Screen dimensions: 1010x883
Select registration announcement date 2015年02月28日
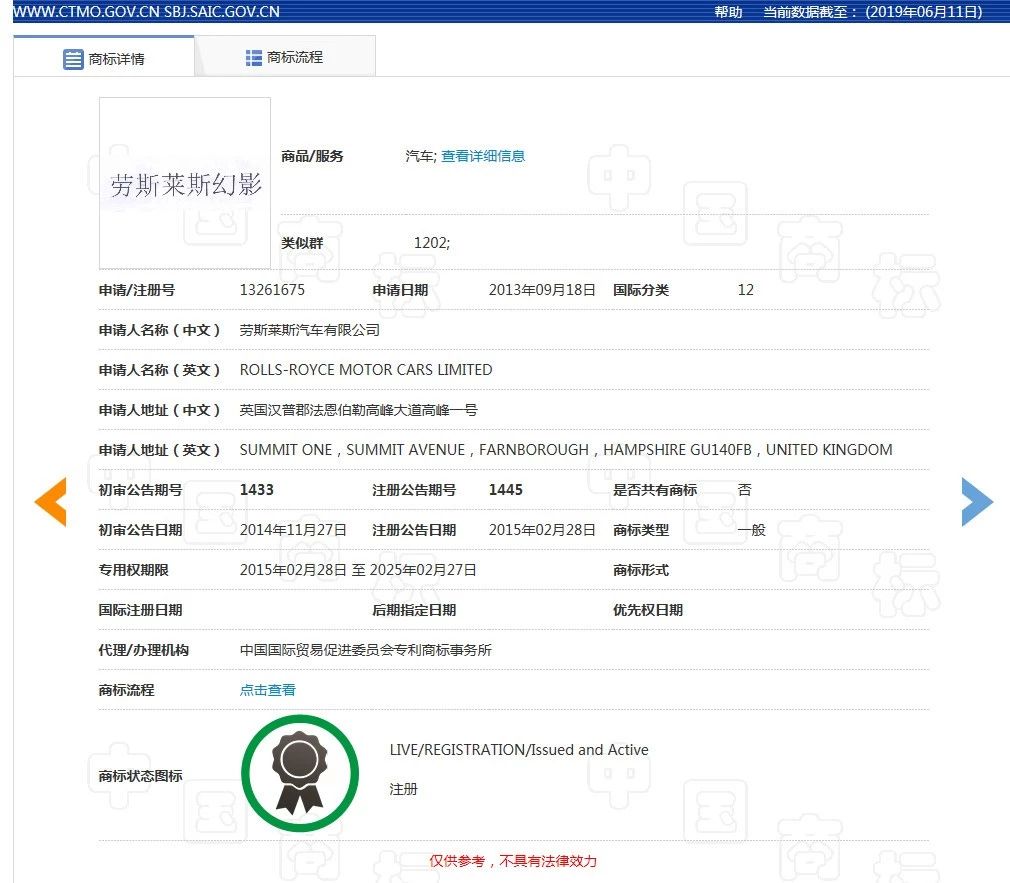(542, 529)
